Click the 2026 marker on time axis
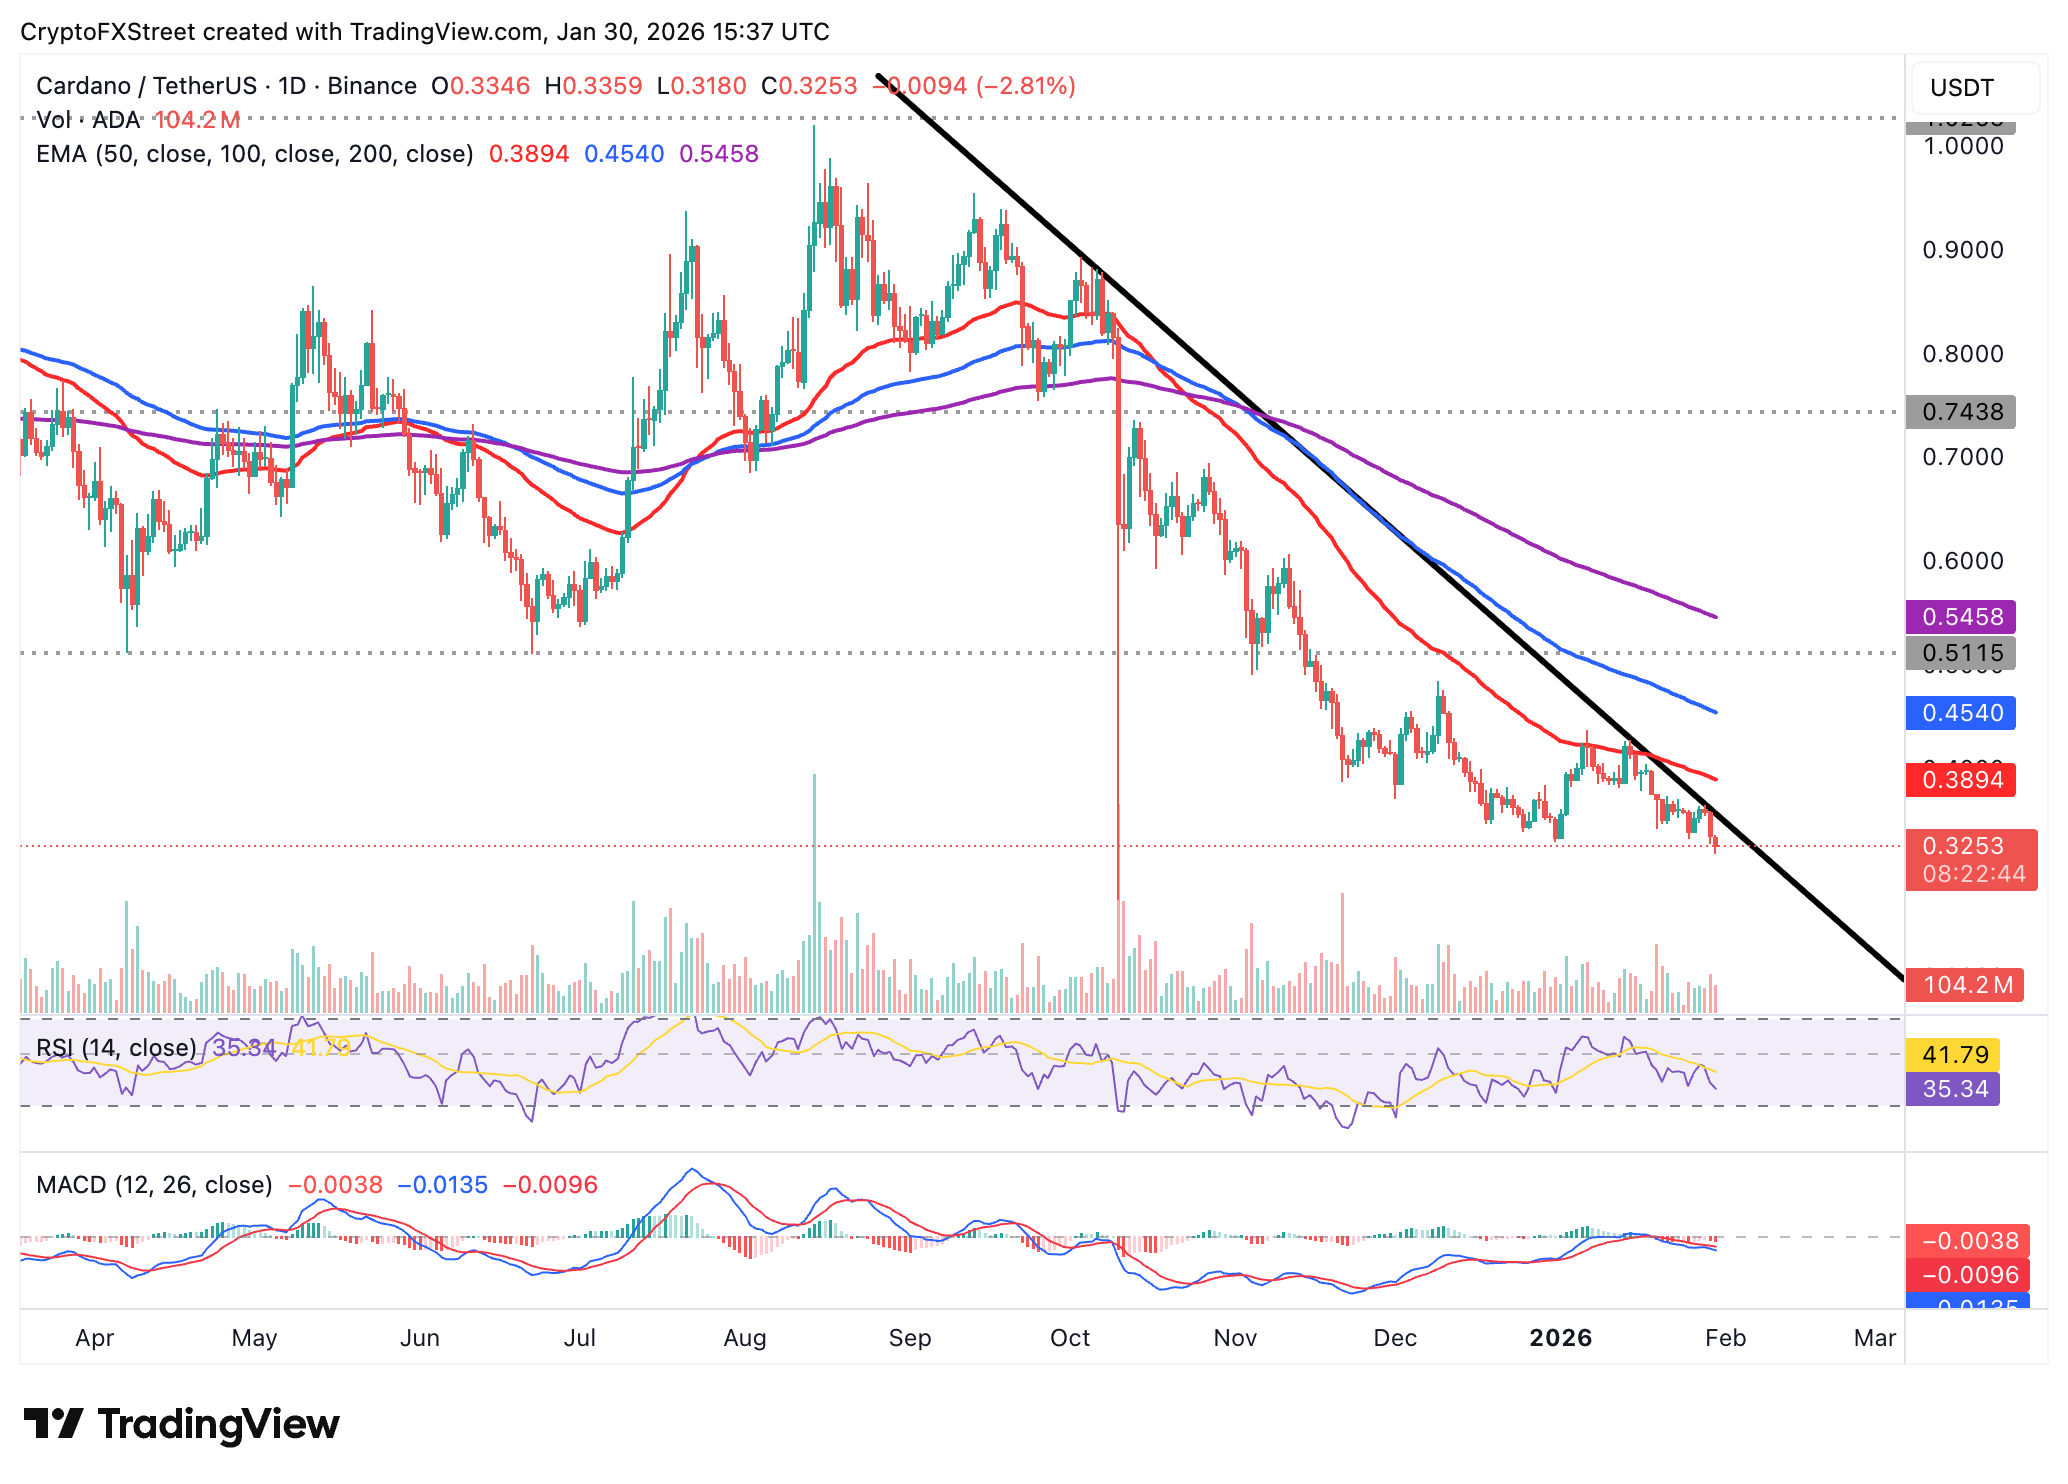Screen dimensions: 2068x1484 1560,1338
